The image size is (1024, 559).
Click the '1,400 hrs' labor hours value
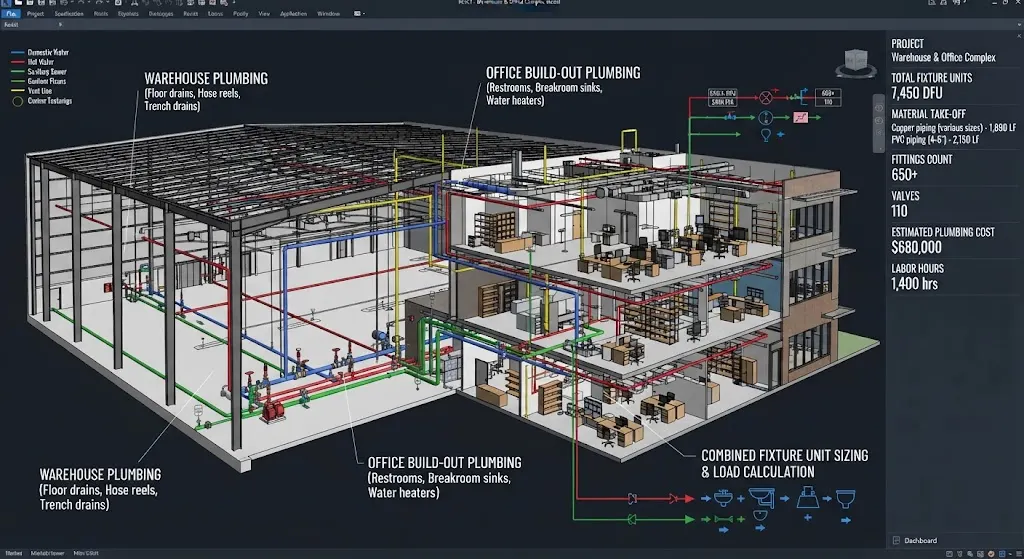click(x=914, y=283)
